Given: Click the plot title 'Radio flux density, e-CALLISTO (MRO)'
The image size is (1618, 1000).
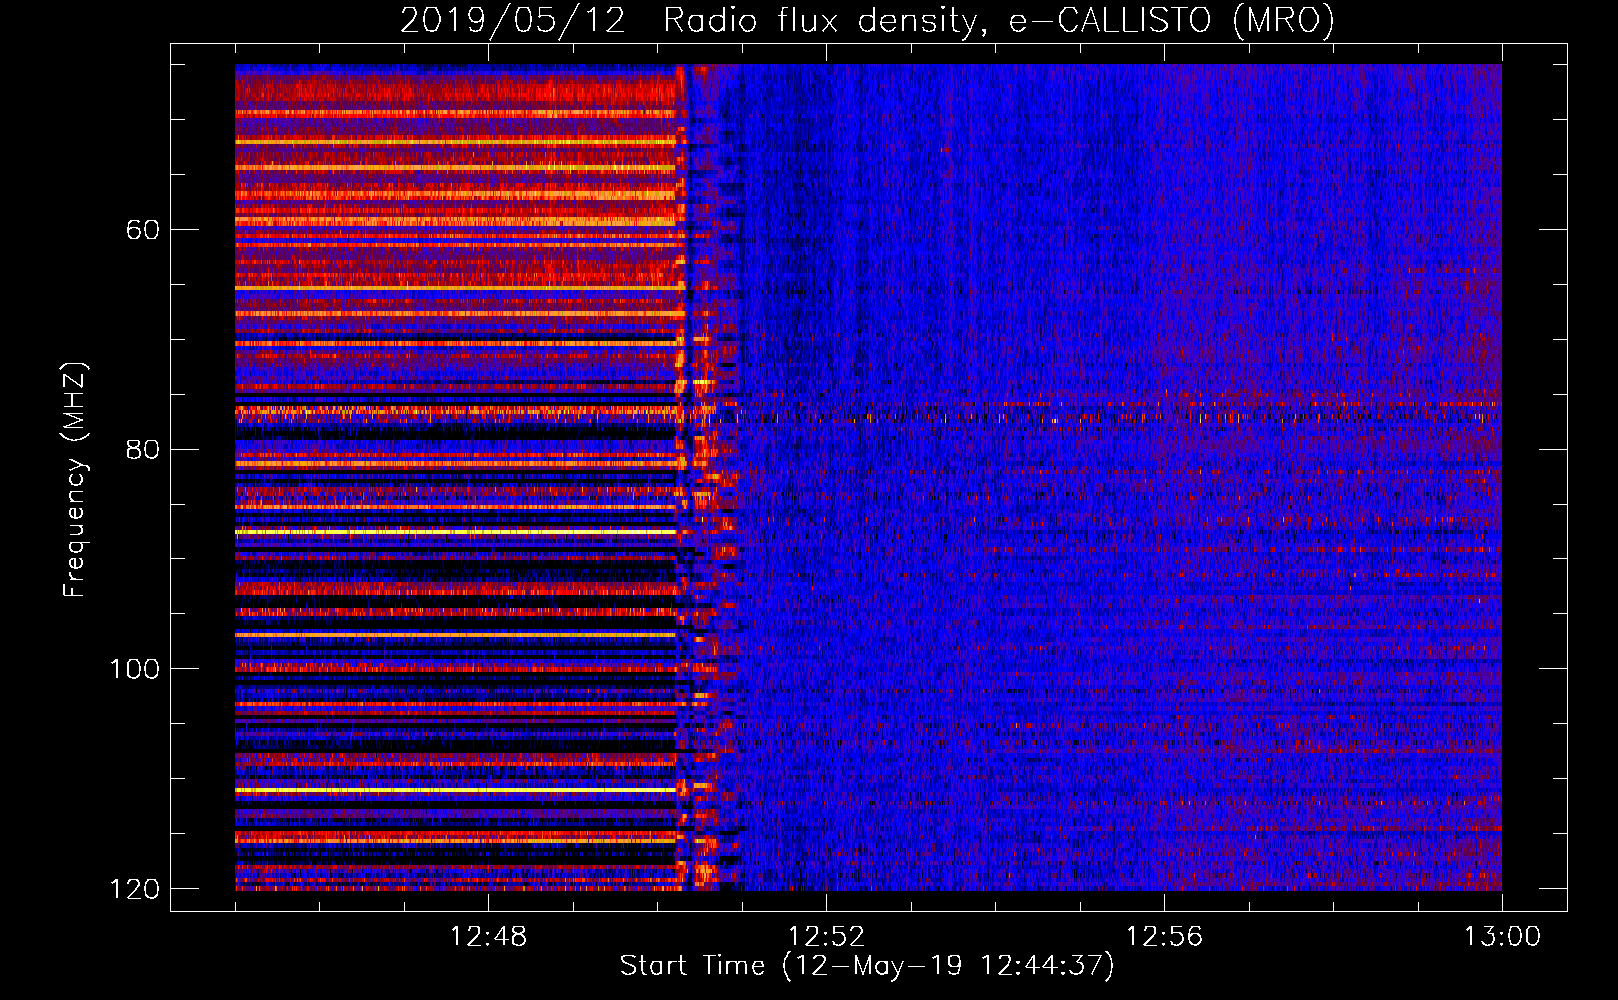Looking at the screenshot, I should 999,20.
